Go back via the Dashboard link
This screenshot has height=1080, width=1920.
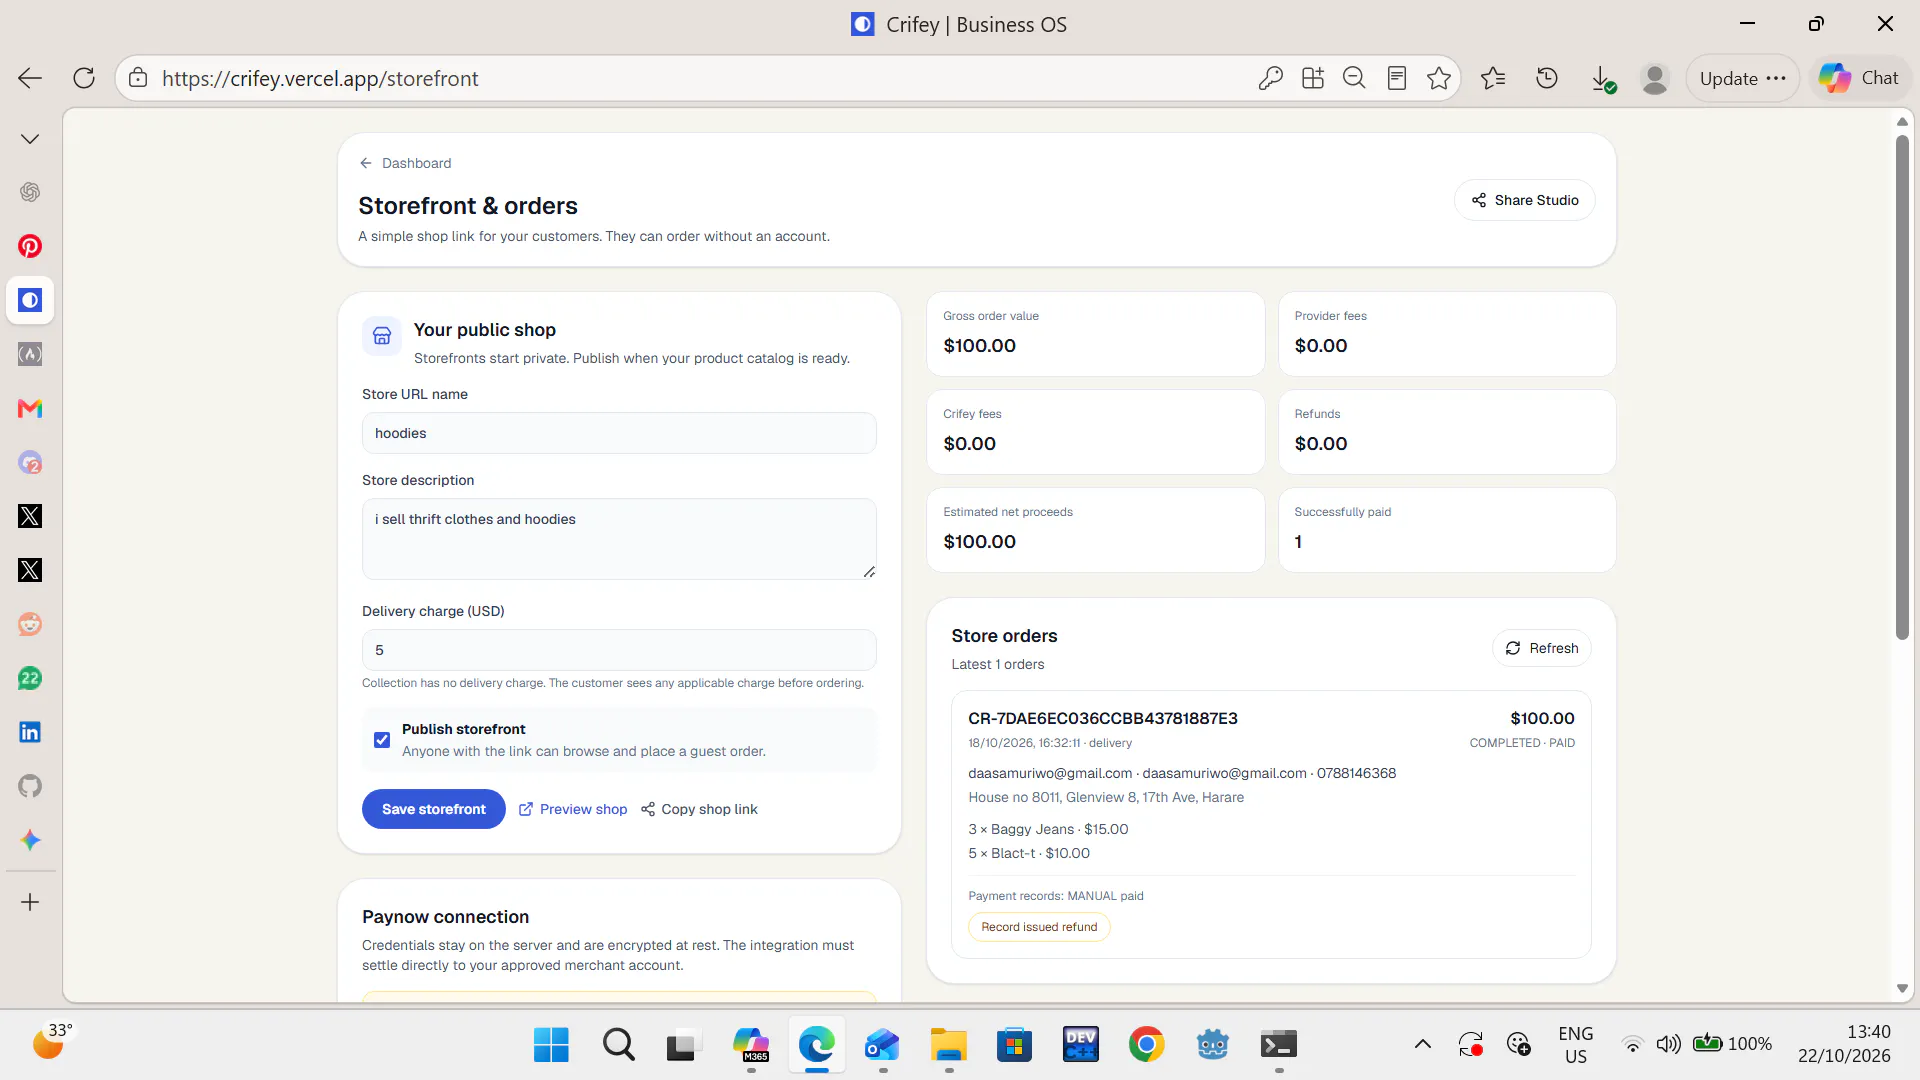click(406, 163)
